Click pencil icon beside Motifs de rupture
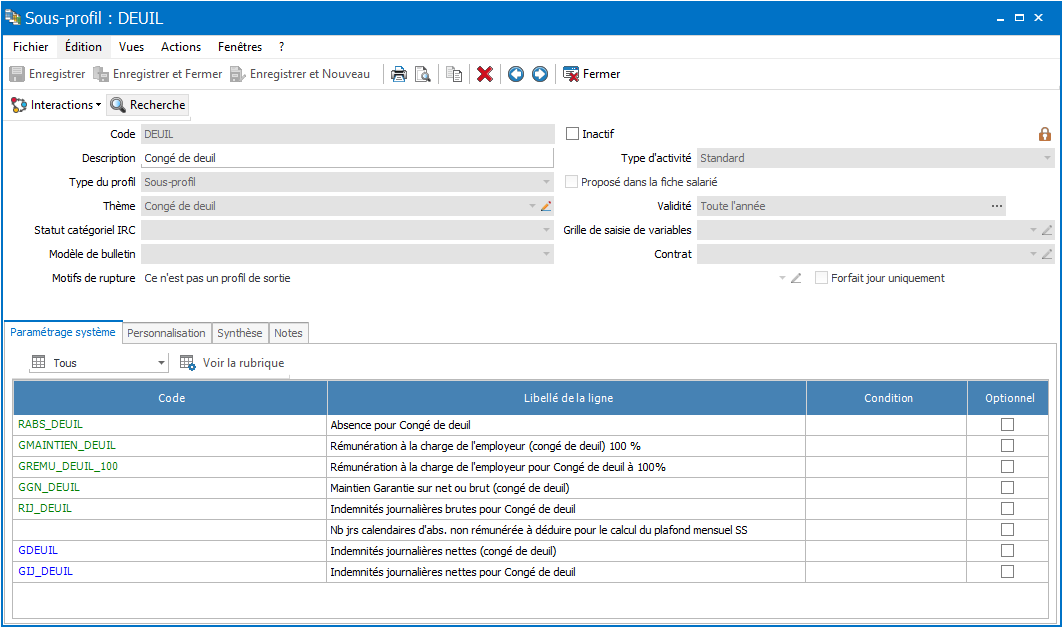Screen dimensions: 1063x628 click(x=797, y=278)
